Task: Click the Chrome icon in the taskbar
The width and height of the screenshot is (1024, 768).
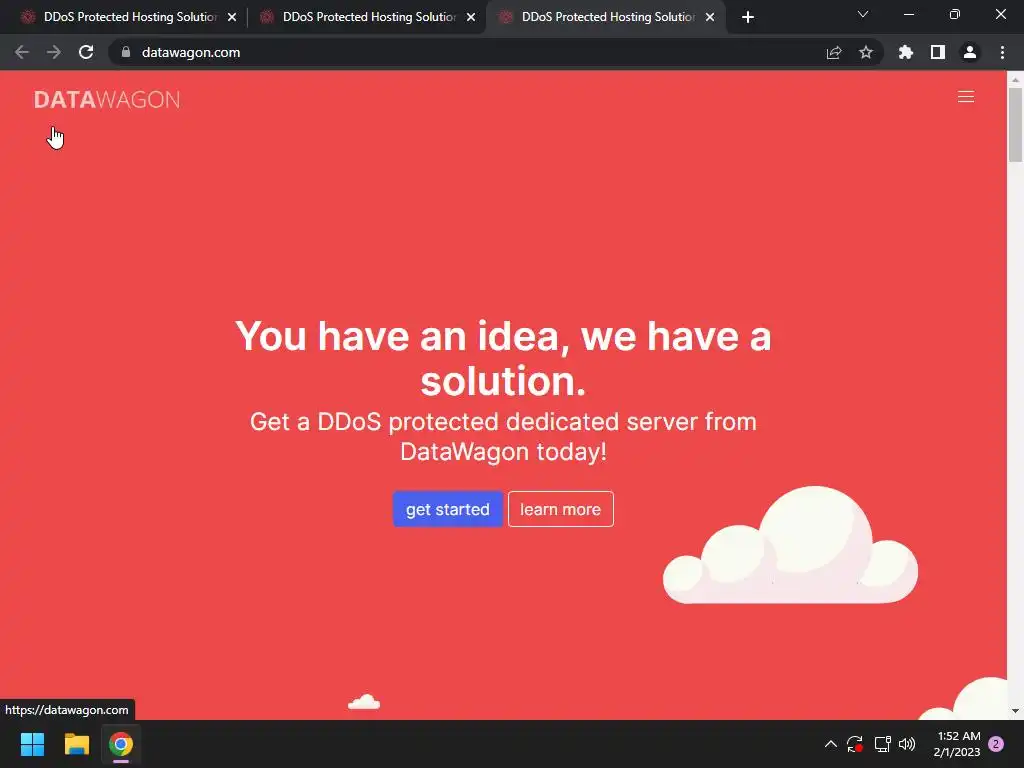Action: pos(121,744)
